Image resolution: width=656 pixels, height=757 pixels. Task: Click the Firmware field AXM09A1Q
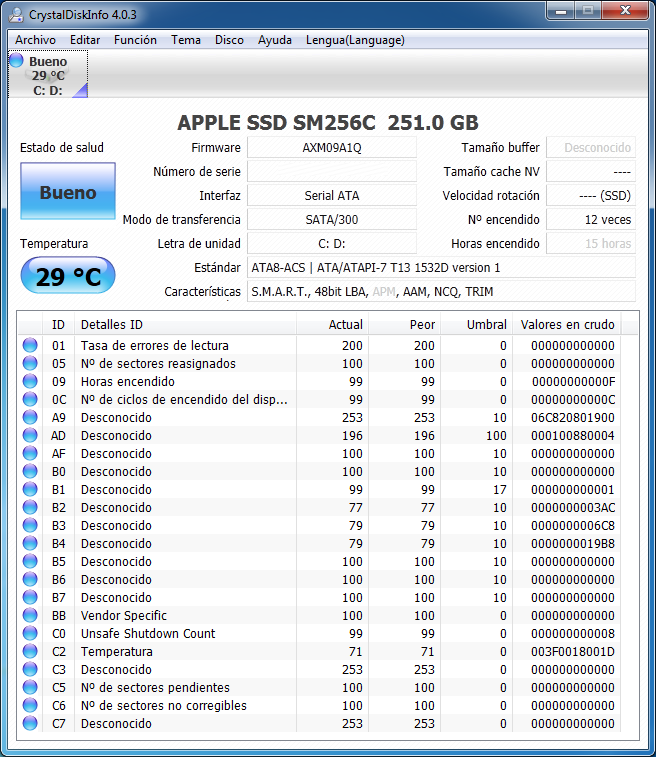332,147
